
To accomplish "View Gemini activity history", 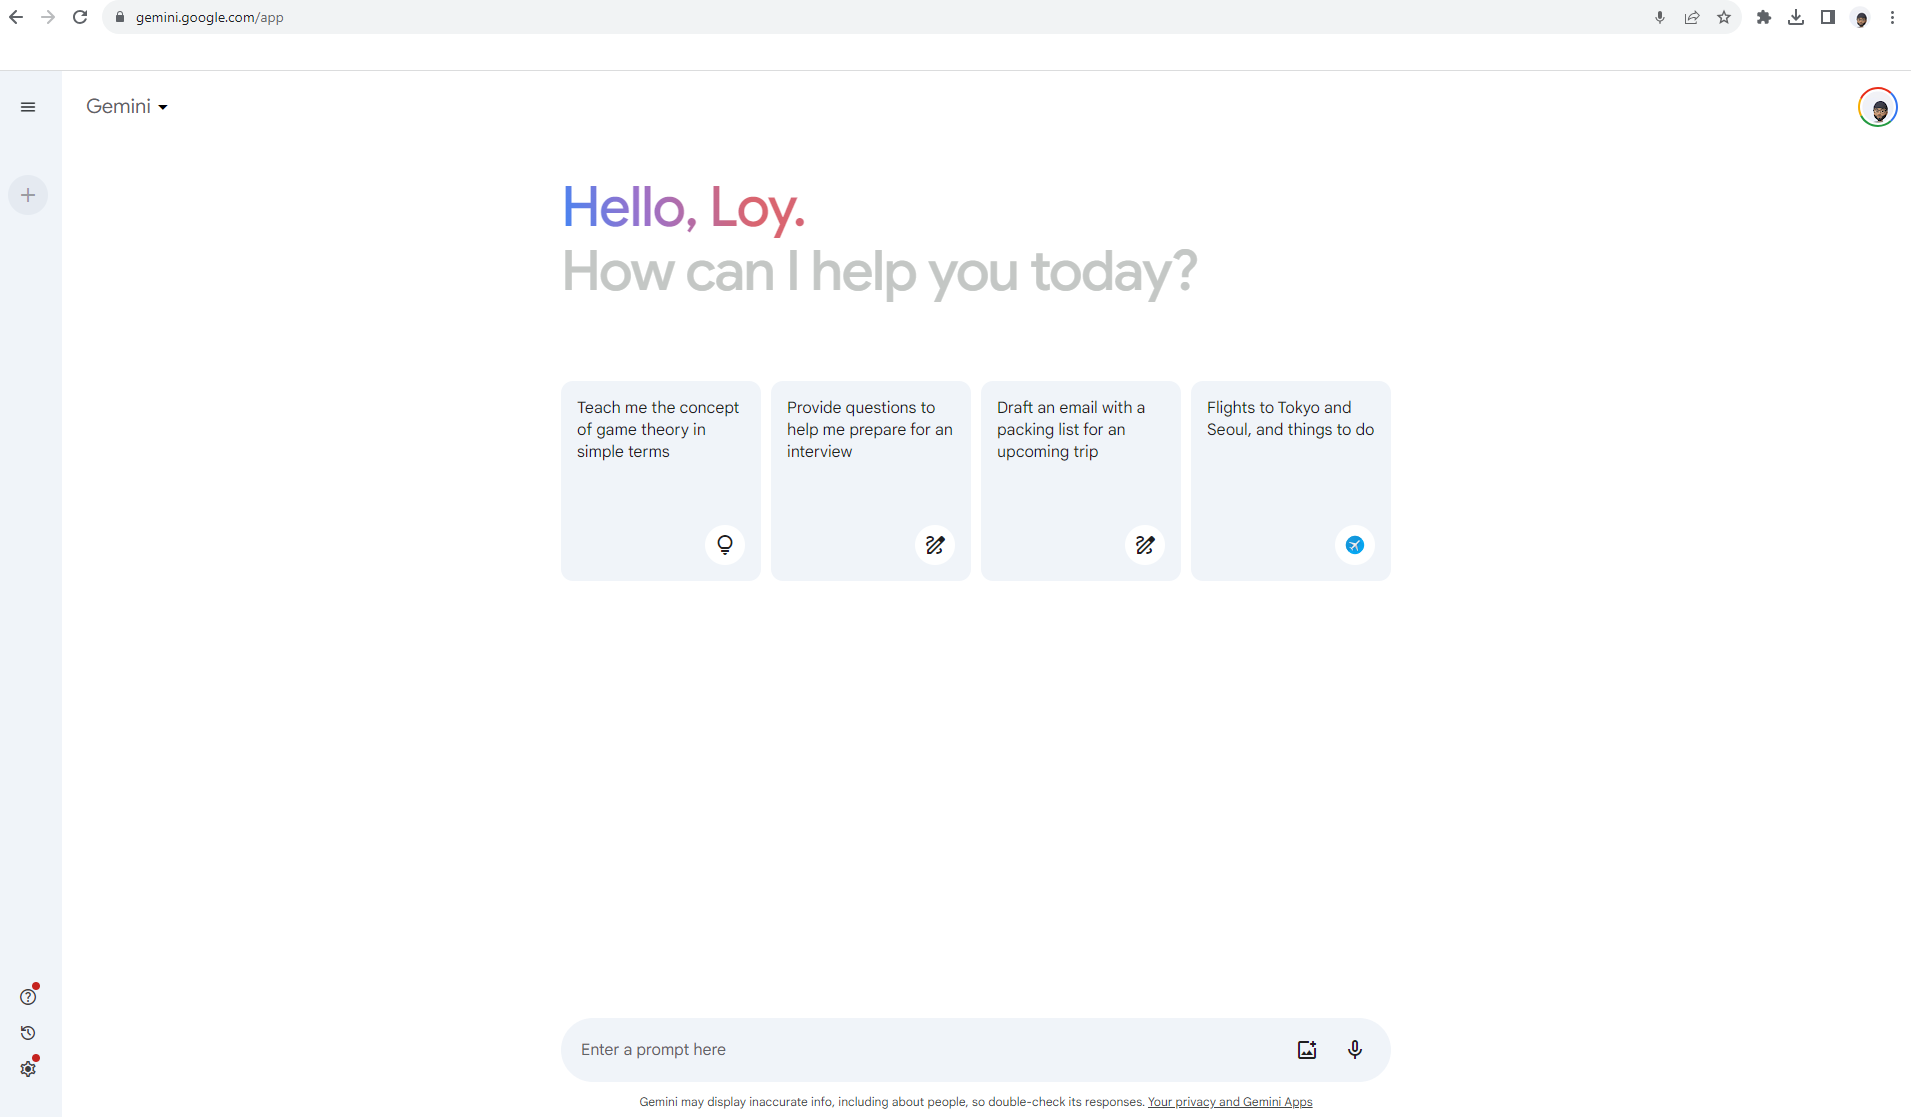I will (27, 1033).
